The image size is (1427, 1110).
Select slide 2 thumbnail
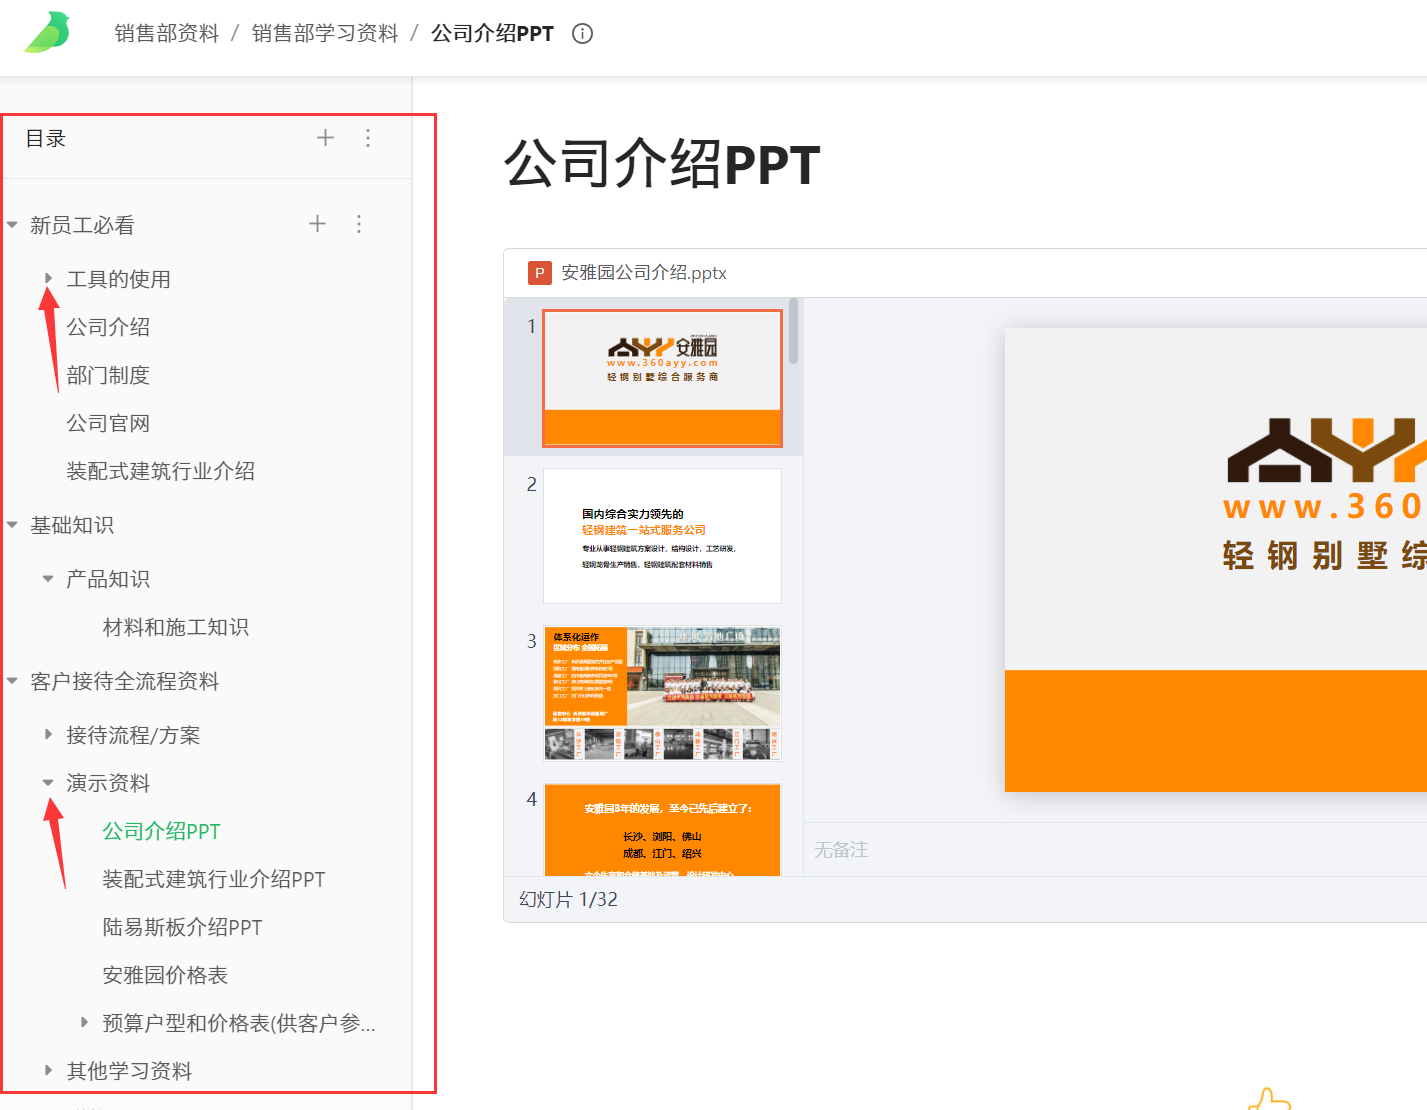pyautogui.click(x=662, y=536)
